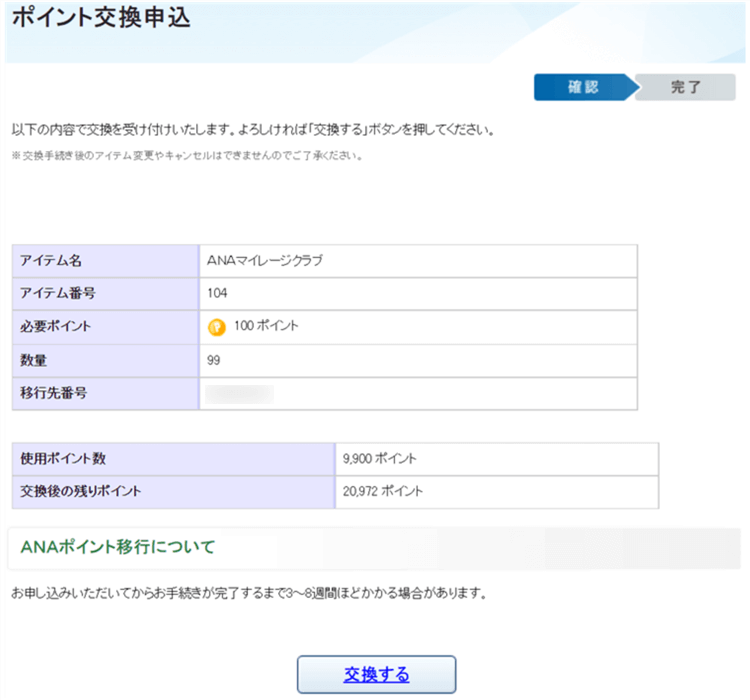
Task: Select the 完了 step indicator
Action: click(686, 87)
